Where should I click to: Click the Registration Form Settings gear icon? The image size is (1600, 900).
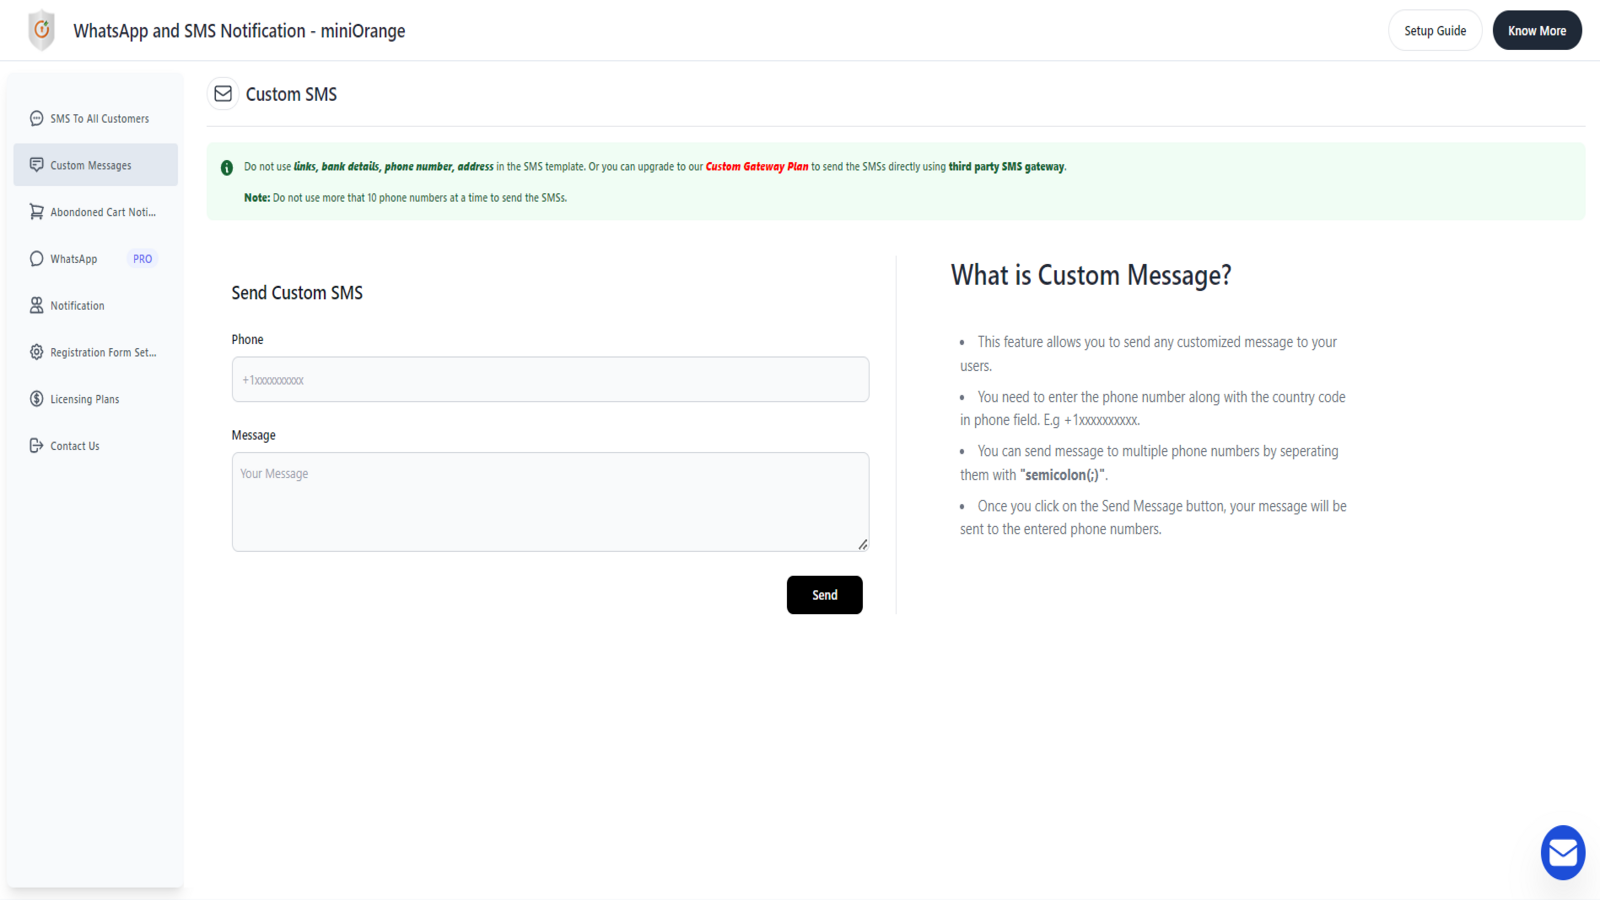(x=36, y=352)
